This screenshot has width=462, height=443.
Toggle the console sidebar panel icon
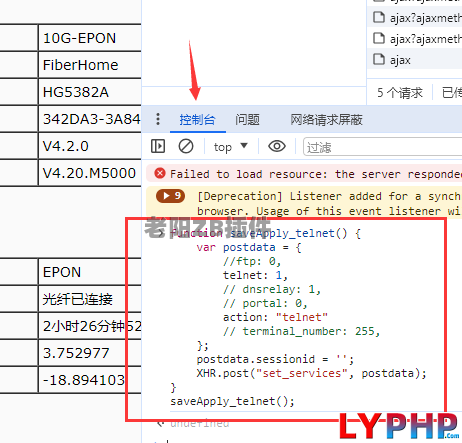click(158, 146)
